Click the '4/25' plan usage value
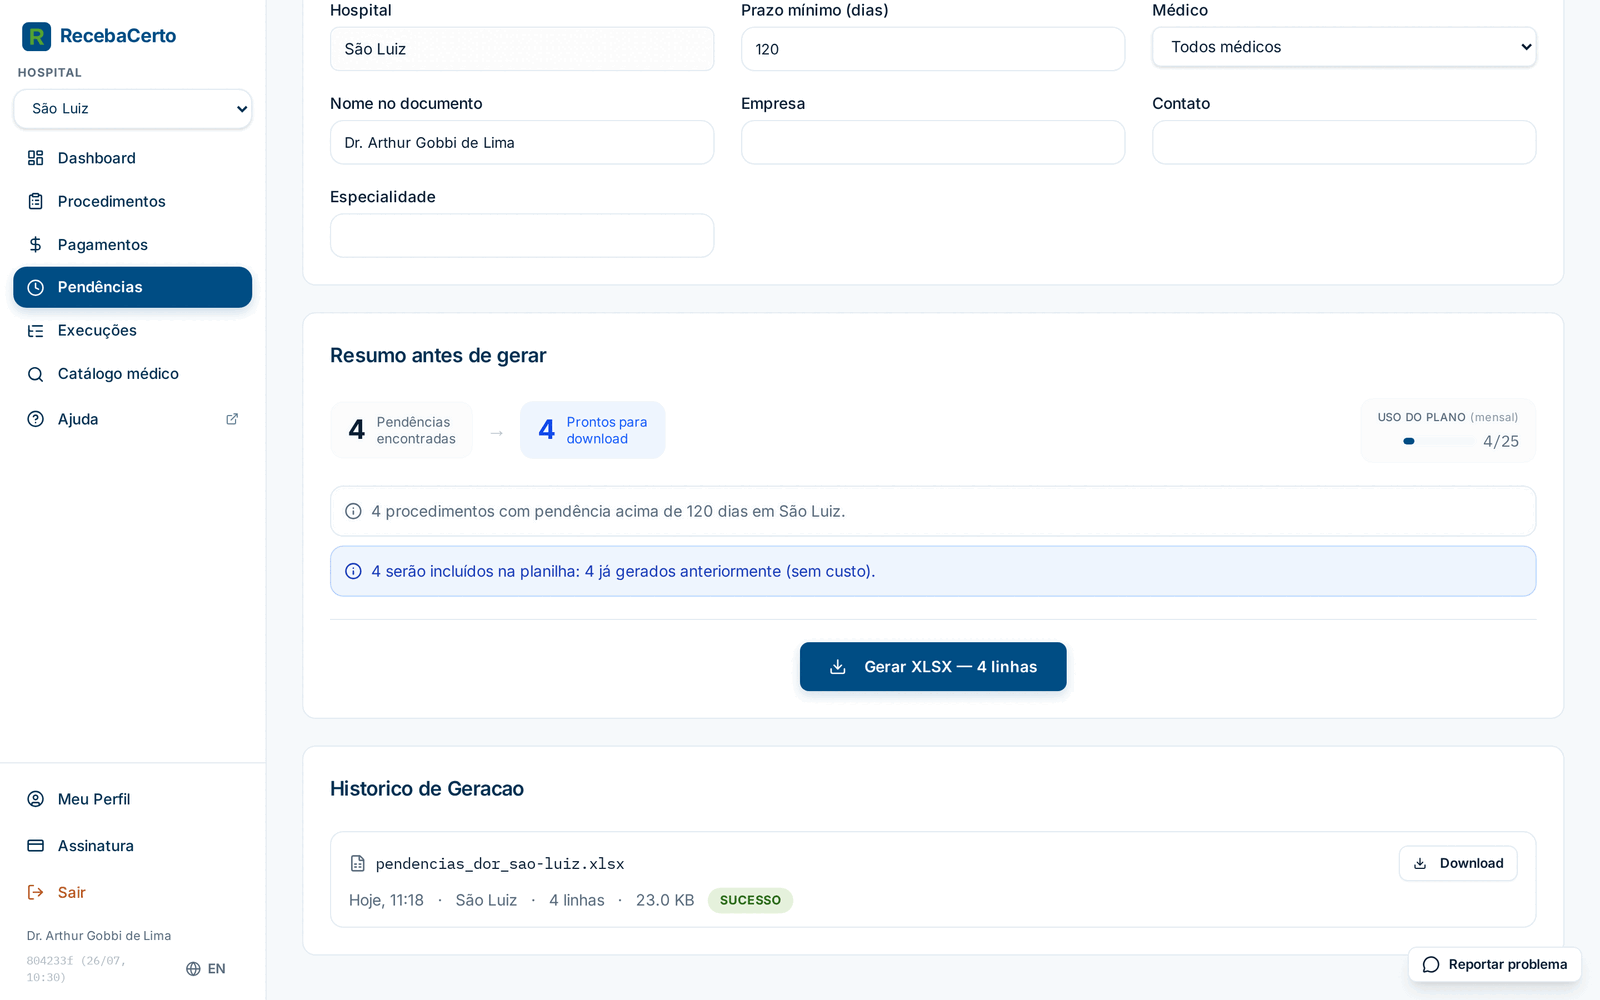1600x1000 pixels. 1501,441
